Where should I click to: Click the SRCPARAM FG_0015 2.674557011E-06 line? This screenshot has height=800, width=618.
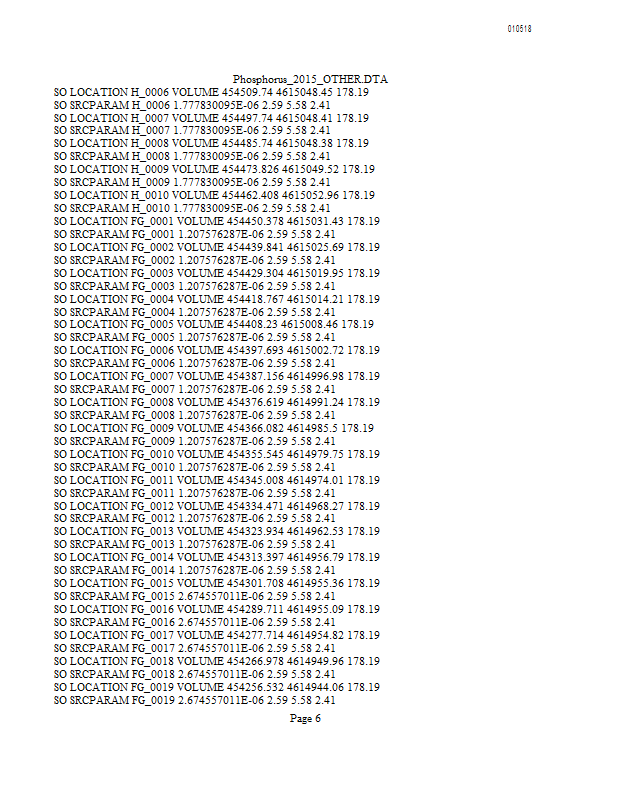tap(194, 596)
